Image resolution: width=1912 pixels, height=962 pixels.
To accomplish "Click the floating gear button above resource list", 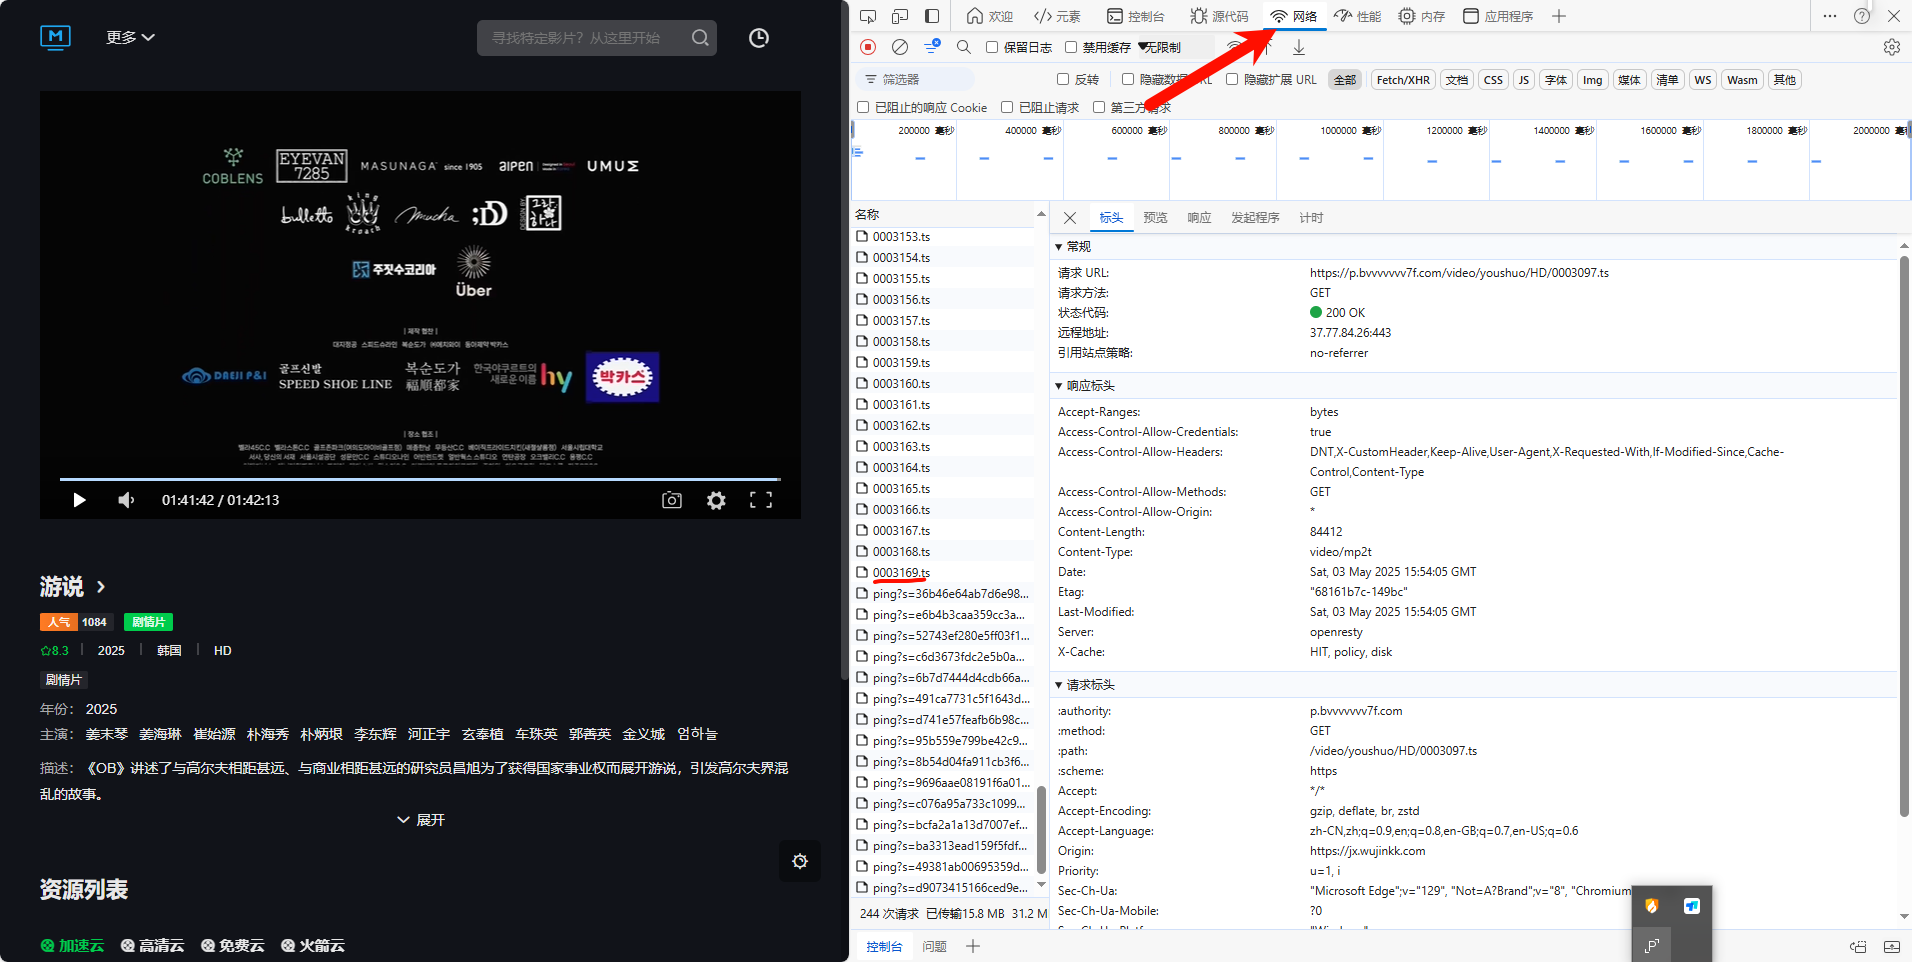I will (800, 861).
